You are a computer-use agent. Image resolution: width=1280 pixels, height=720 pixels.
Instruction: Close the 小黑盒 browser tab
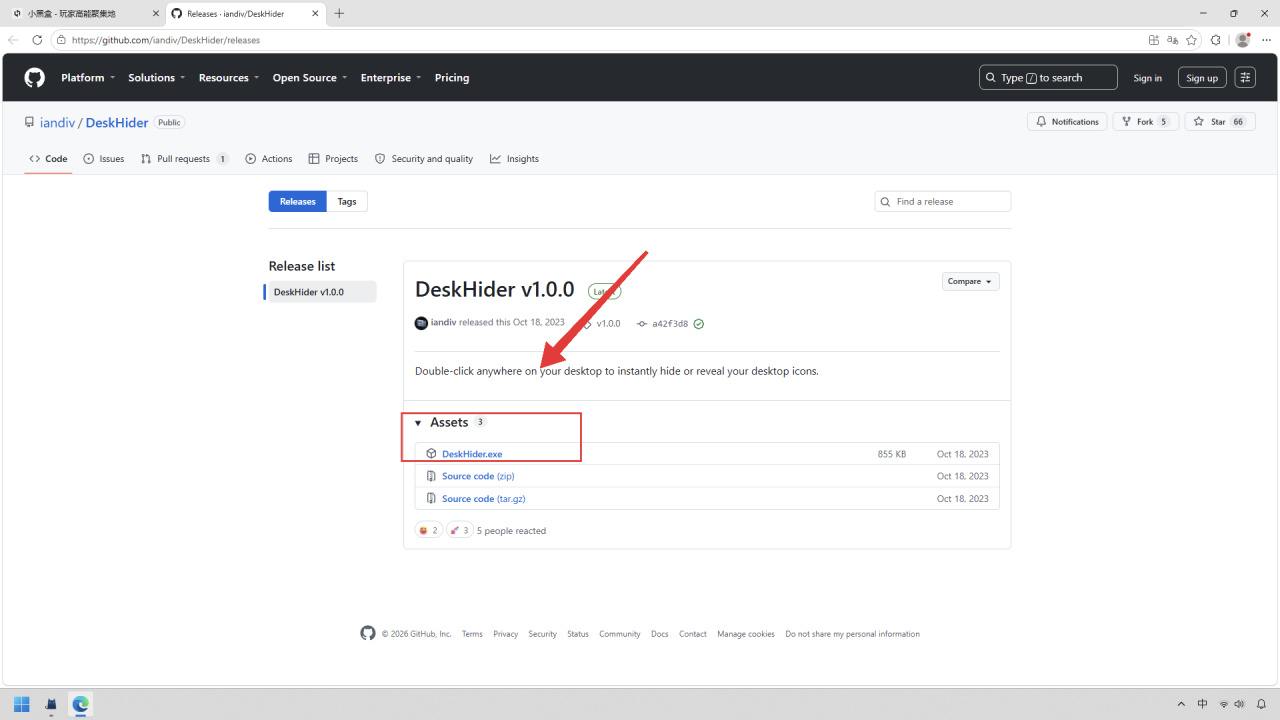154,13
